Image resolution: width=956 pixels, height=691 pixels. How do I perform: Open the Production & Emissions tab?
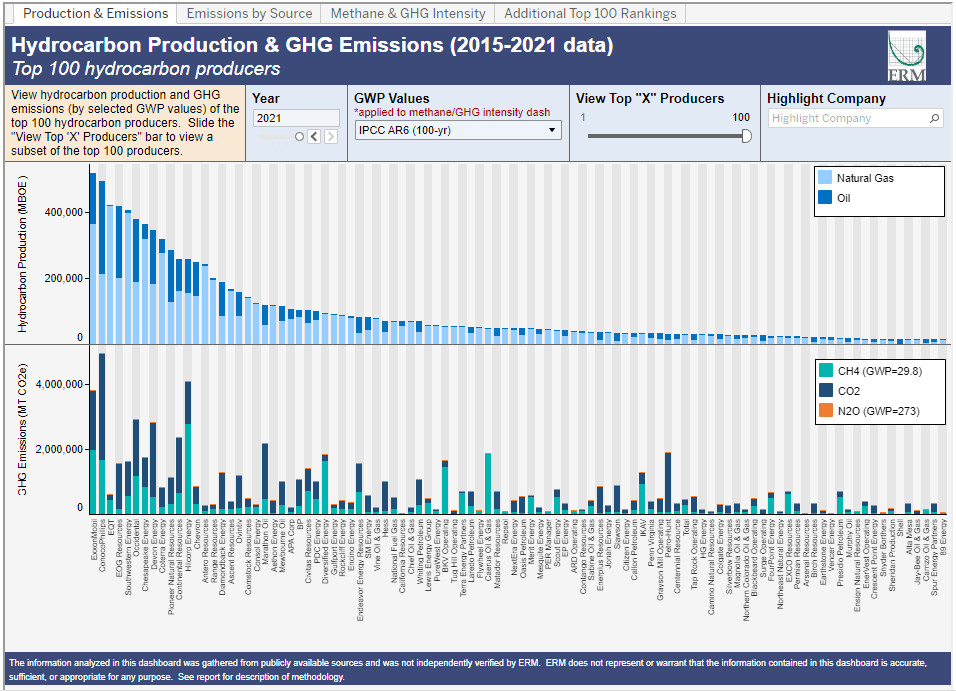click(x=95, y=13)
